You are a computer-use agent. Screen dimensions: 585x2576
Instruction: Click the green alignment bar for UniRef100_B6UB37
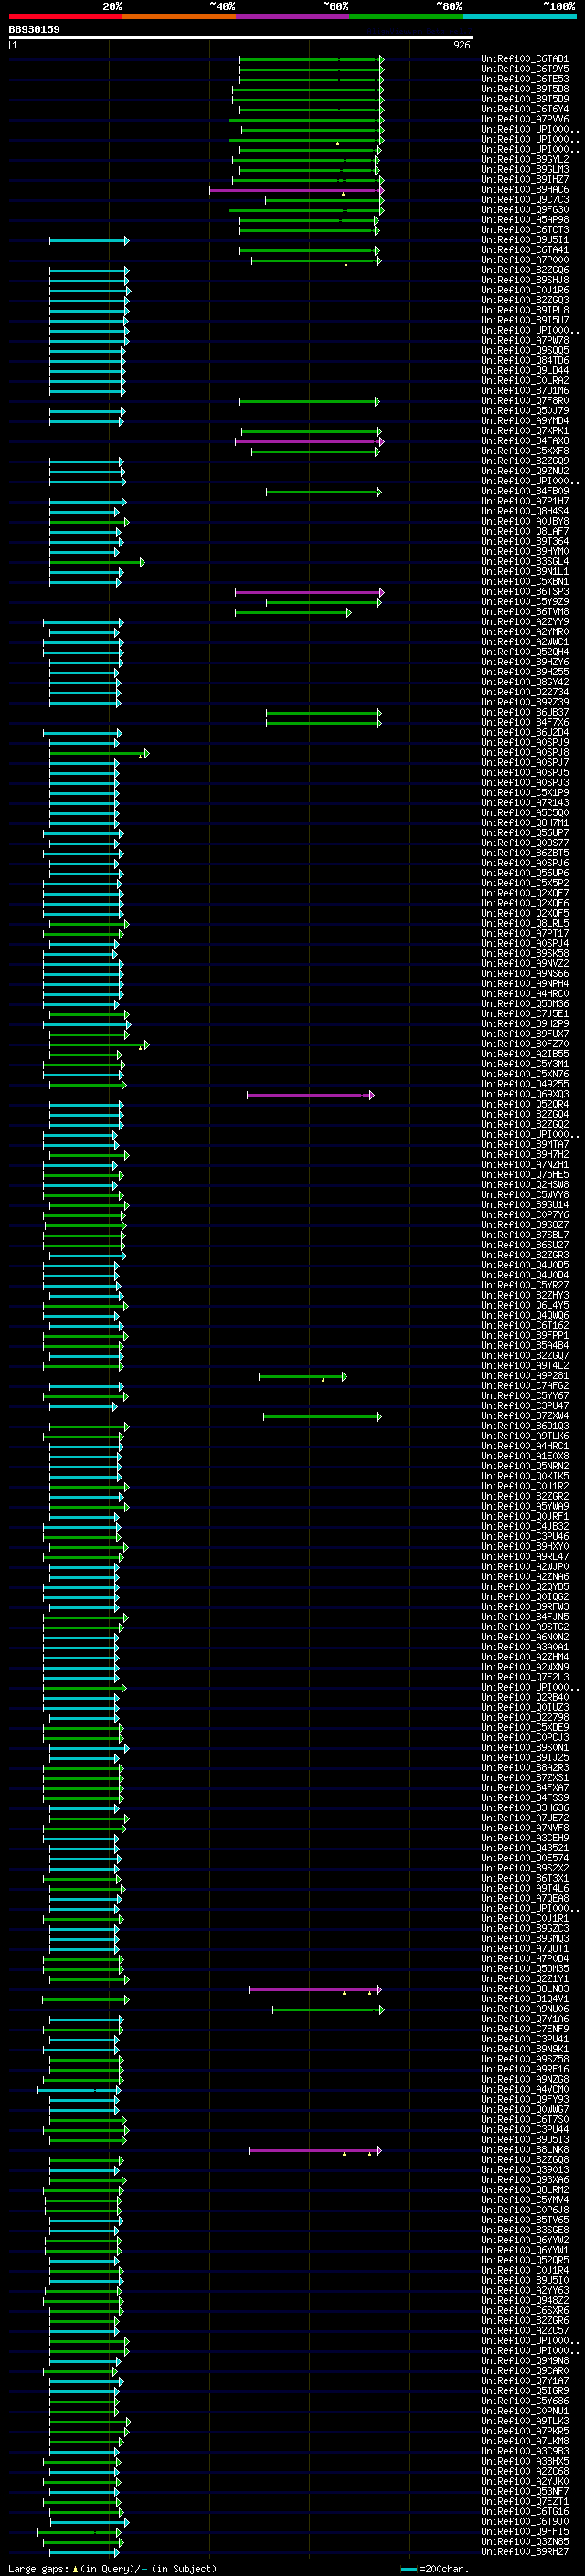(x=324, y=712)
